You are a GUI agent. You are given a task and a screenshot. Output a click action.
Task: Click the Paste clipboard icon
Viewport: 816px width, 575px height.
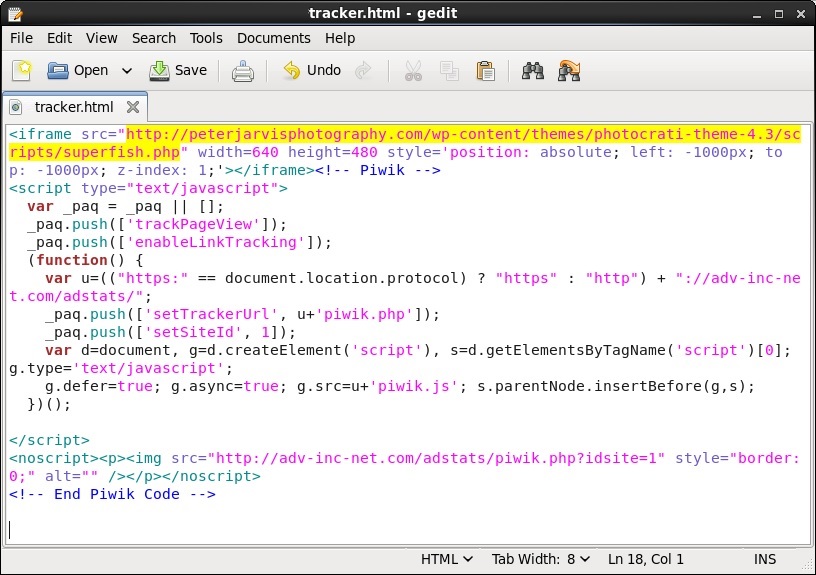[x=486, y=71]
